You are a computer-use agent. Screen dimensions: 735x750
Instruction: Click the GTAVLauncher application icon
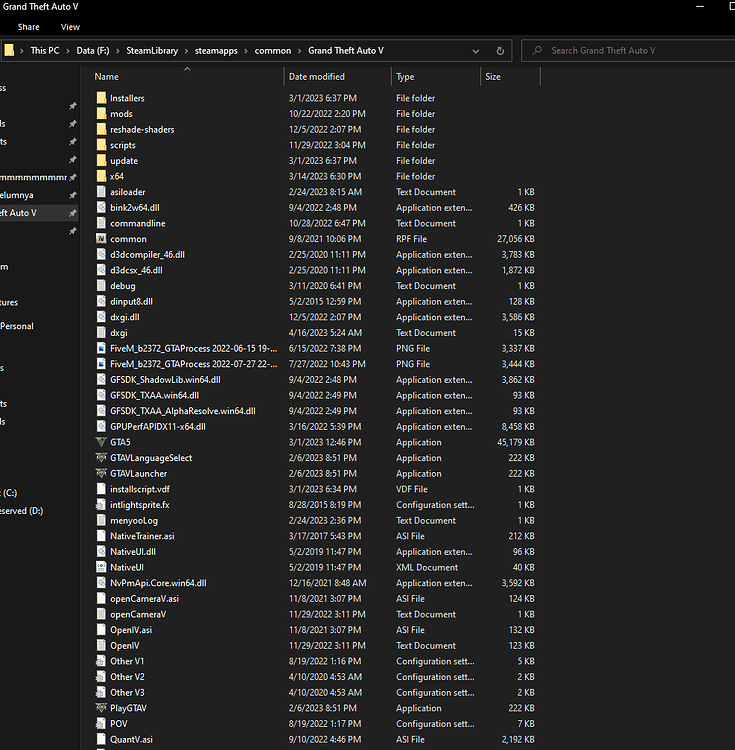click(101, 473)
